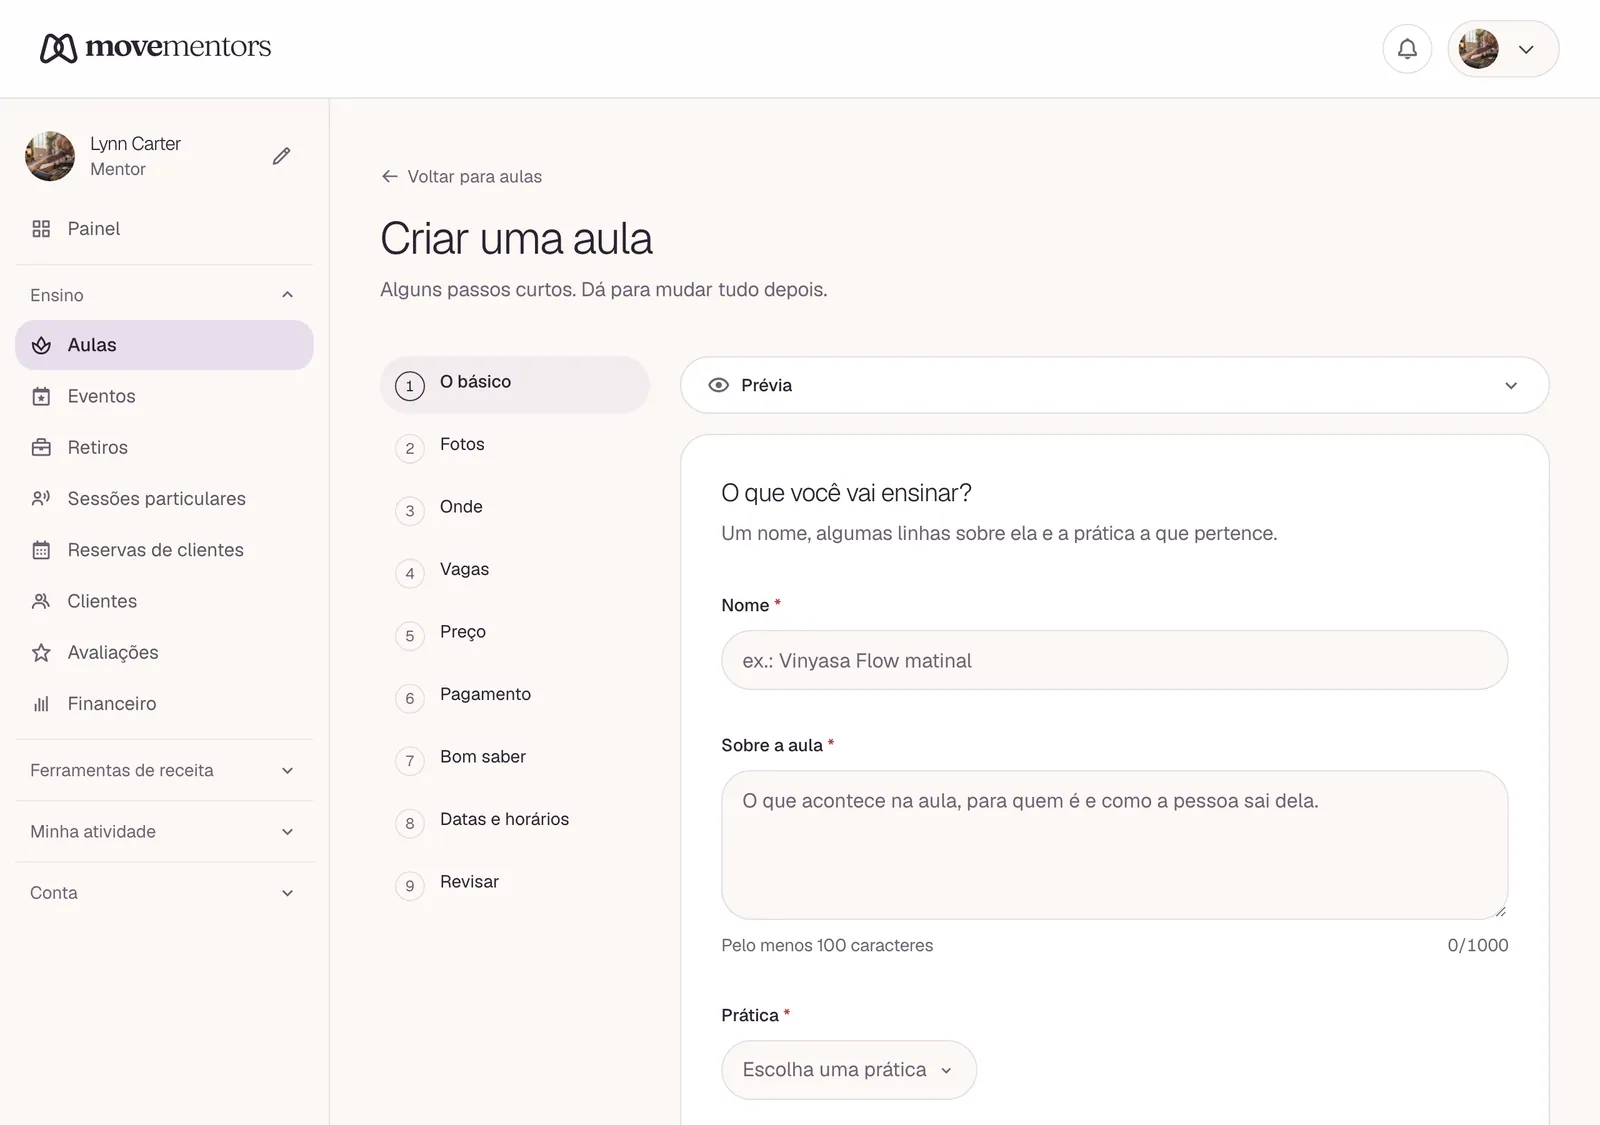This screenshot has width=1600, height=1125.
Task: Click the eye icon in Prévia
Action: pyautogui.click(x=719, y=385)
